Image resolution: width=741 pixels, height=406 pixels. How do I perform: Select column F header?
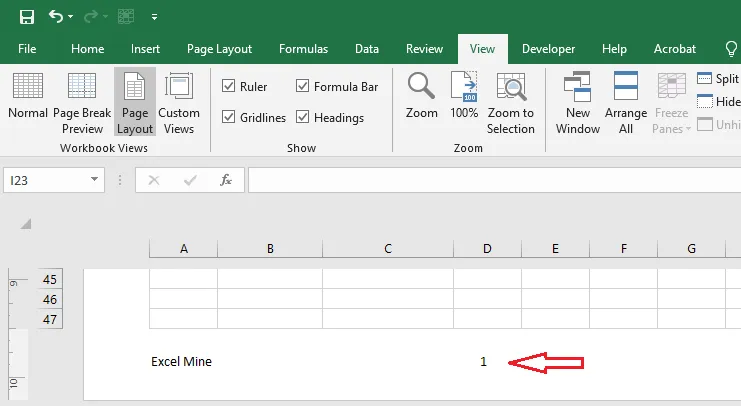point(624,249)
